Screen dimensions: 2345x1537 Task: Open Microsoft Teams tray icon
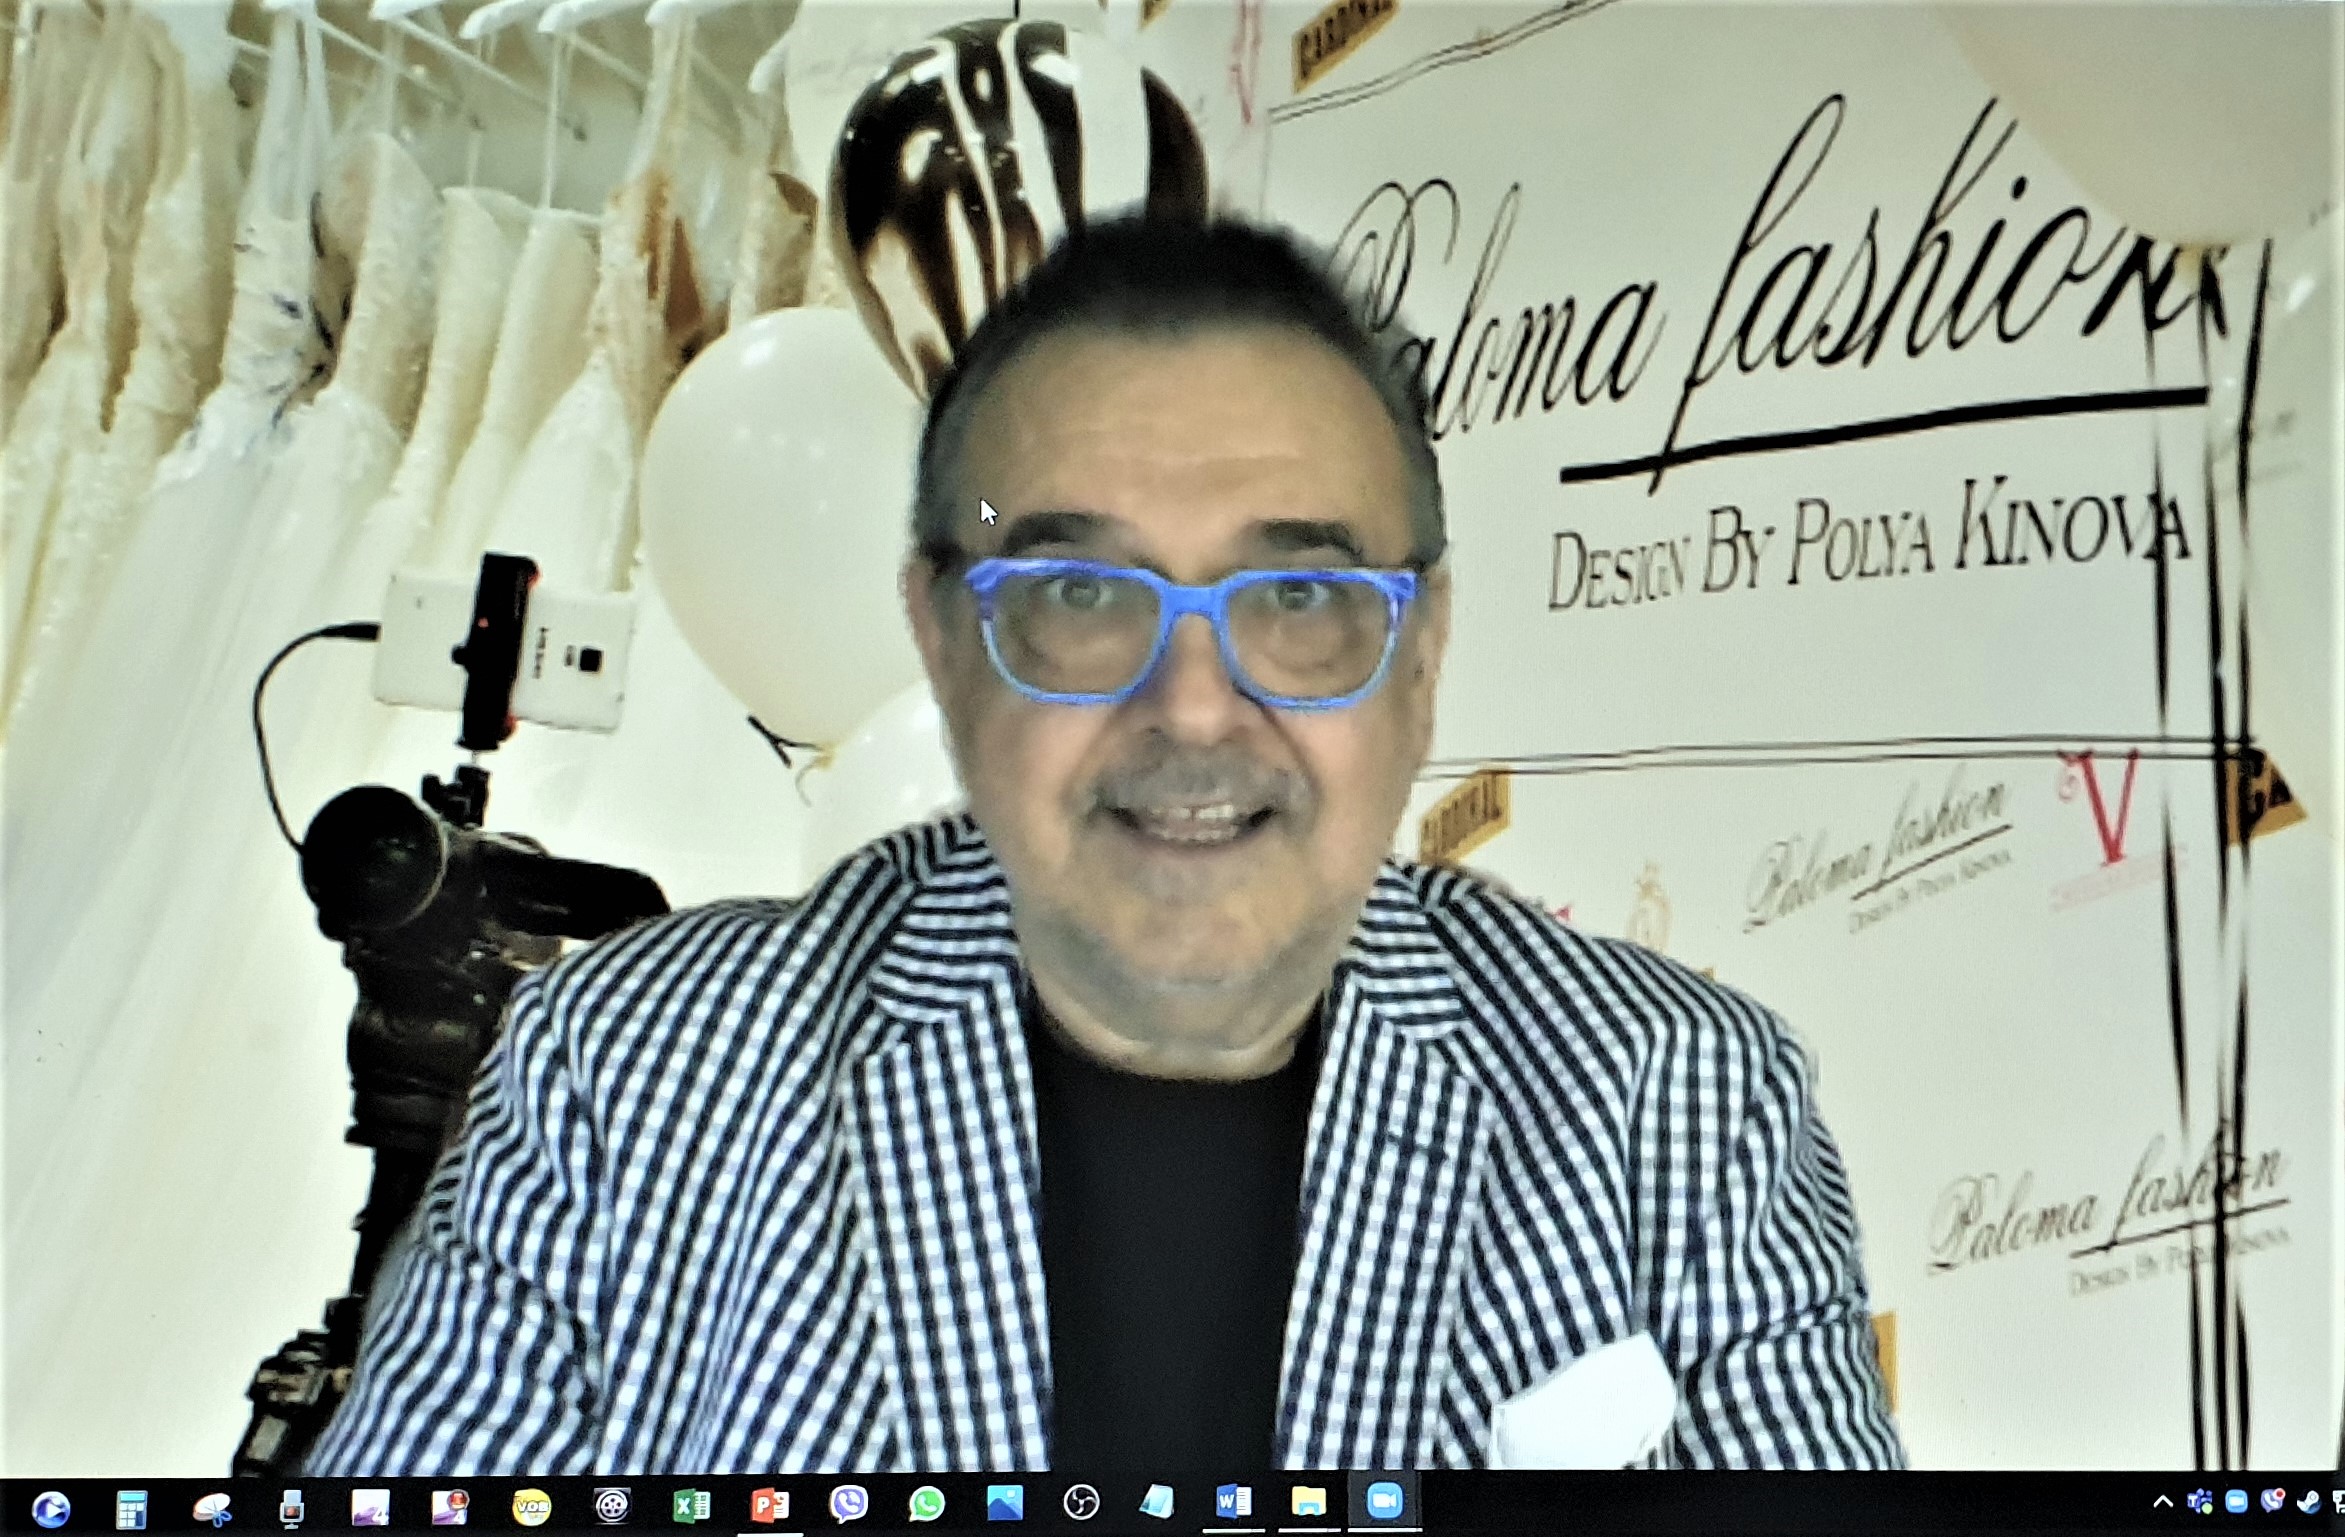2200,1502
